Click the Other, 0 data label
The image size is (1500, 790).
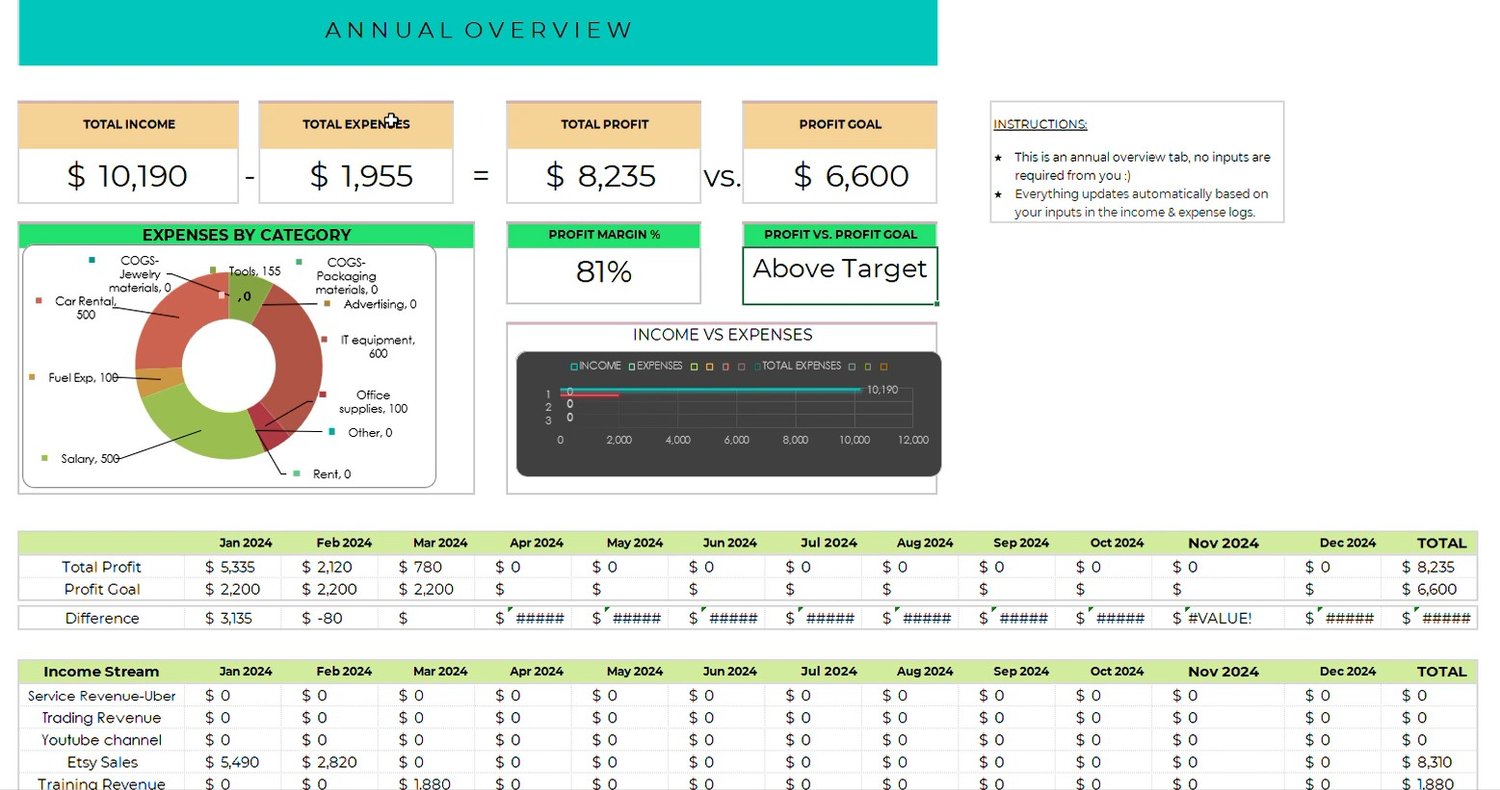370,432
